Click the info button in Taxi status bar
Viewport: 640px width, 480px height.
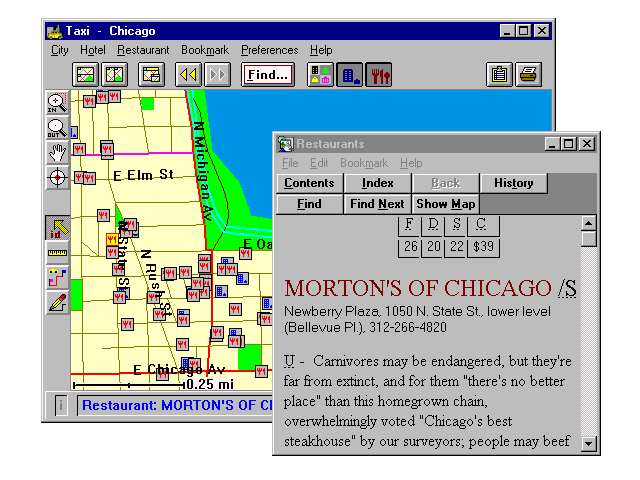61,405
